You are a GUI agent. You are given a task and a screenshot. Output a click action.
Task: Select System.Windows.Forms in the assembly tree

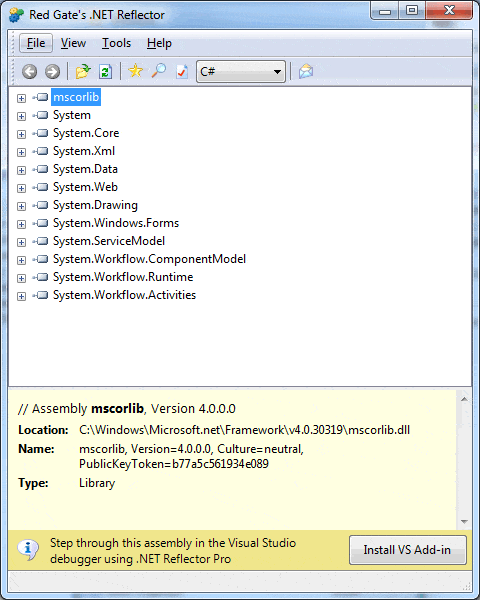pyautogui.click(x=116, y=223)
